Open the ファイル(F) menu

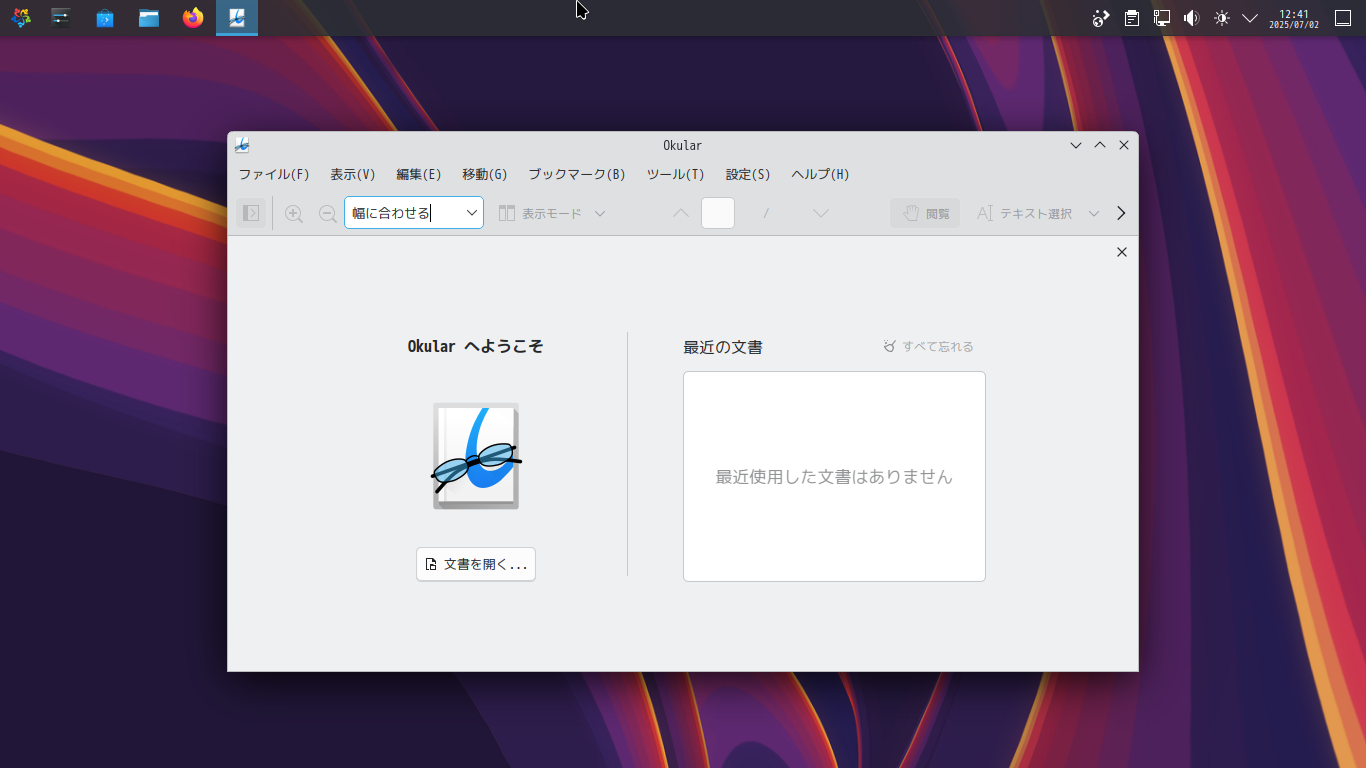pos(274,174)
